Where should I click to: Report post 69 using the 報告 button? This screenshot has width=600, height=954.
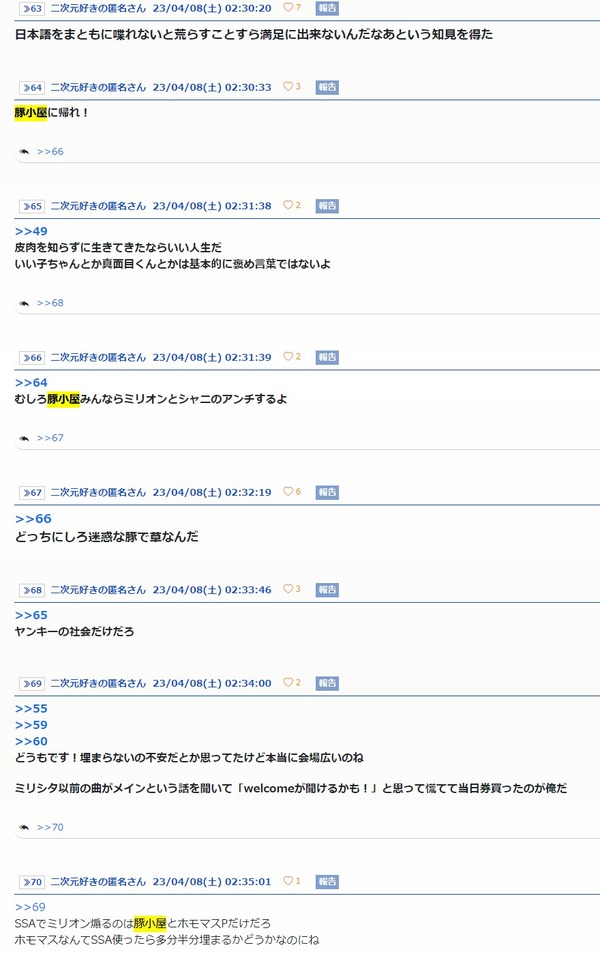[x=327, y=683]
